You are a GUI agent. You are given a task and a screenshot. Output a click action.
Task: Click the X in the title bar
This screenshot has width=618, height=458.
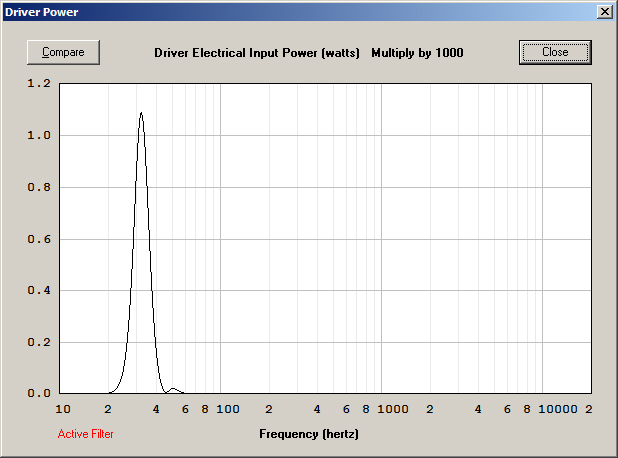tap(605, 12)
